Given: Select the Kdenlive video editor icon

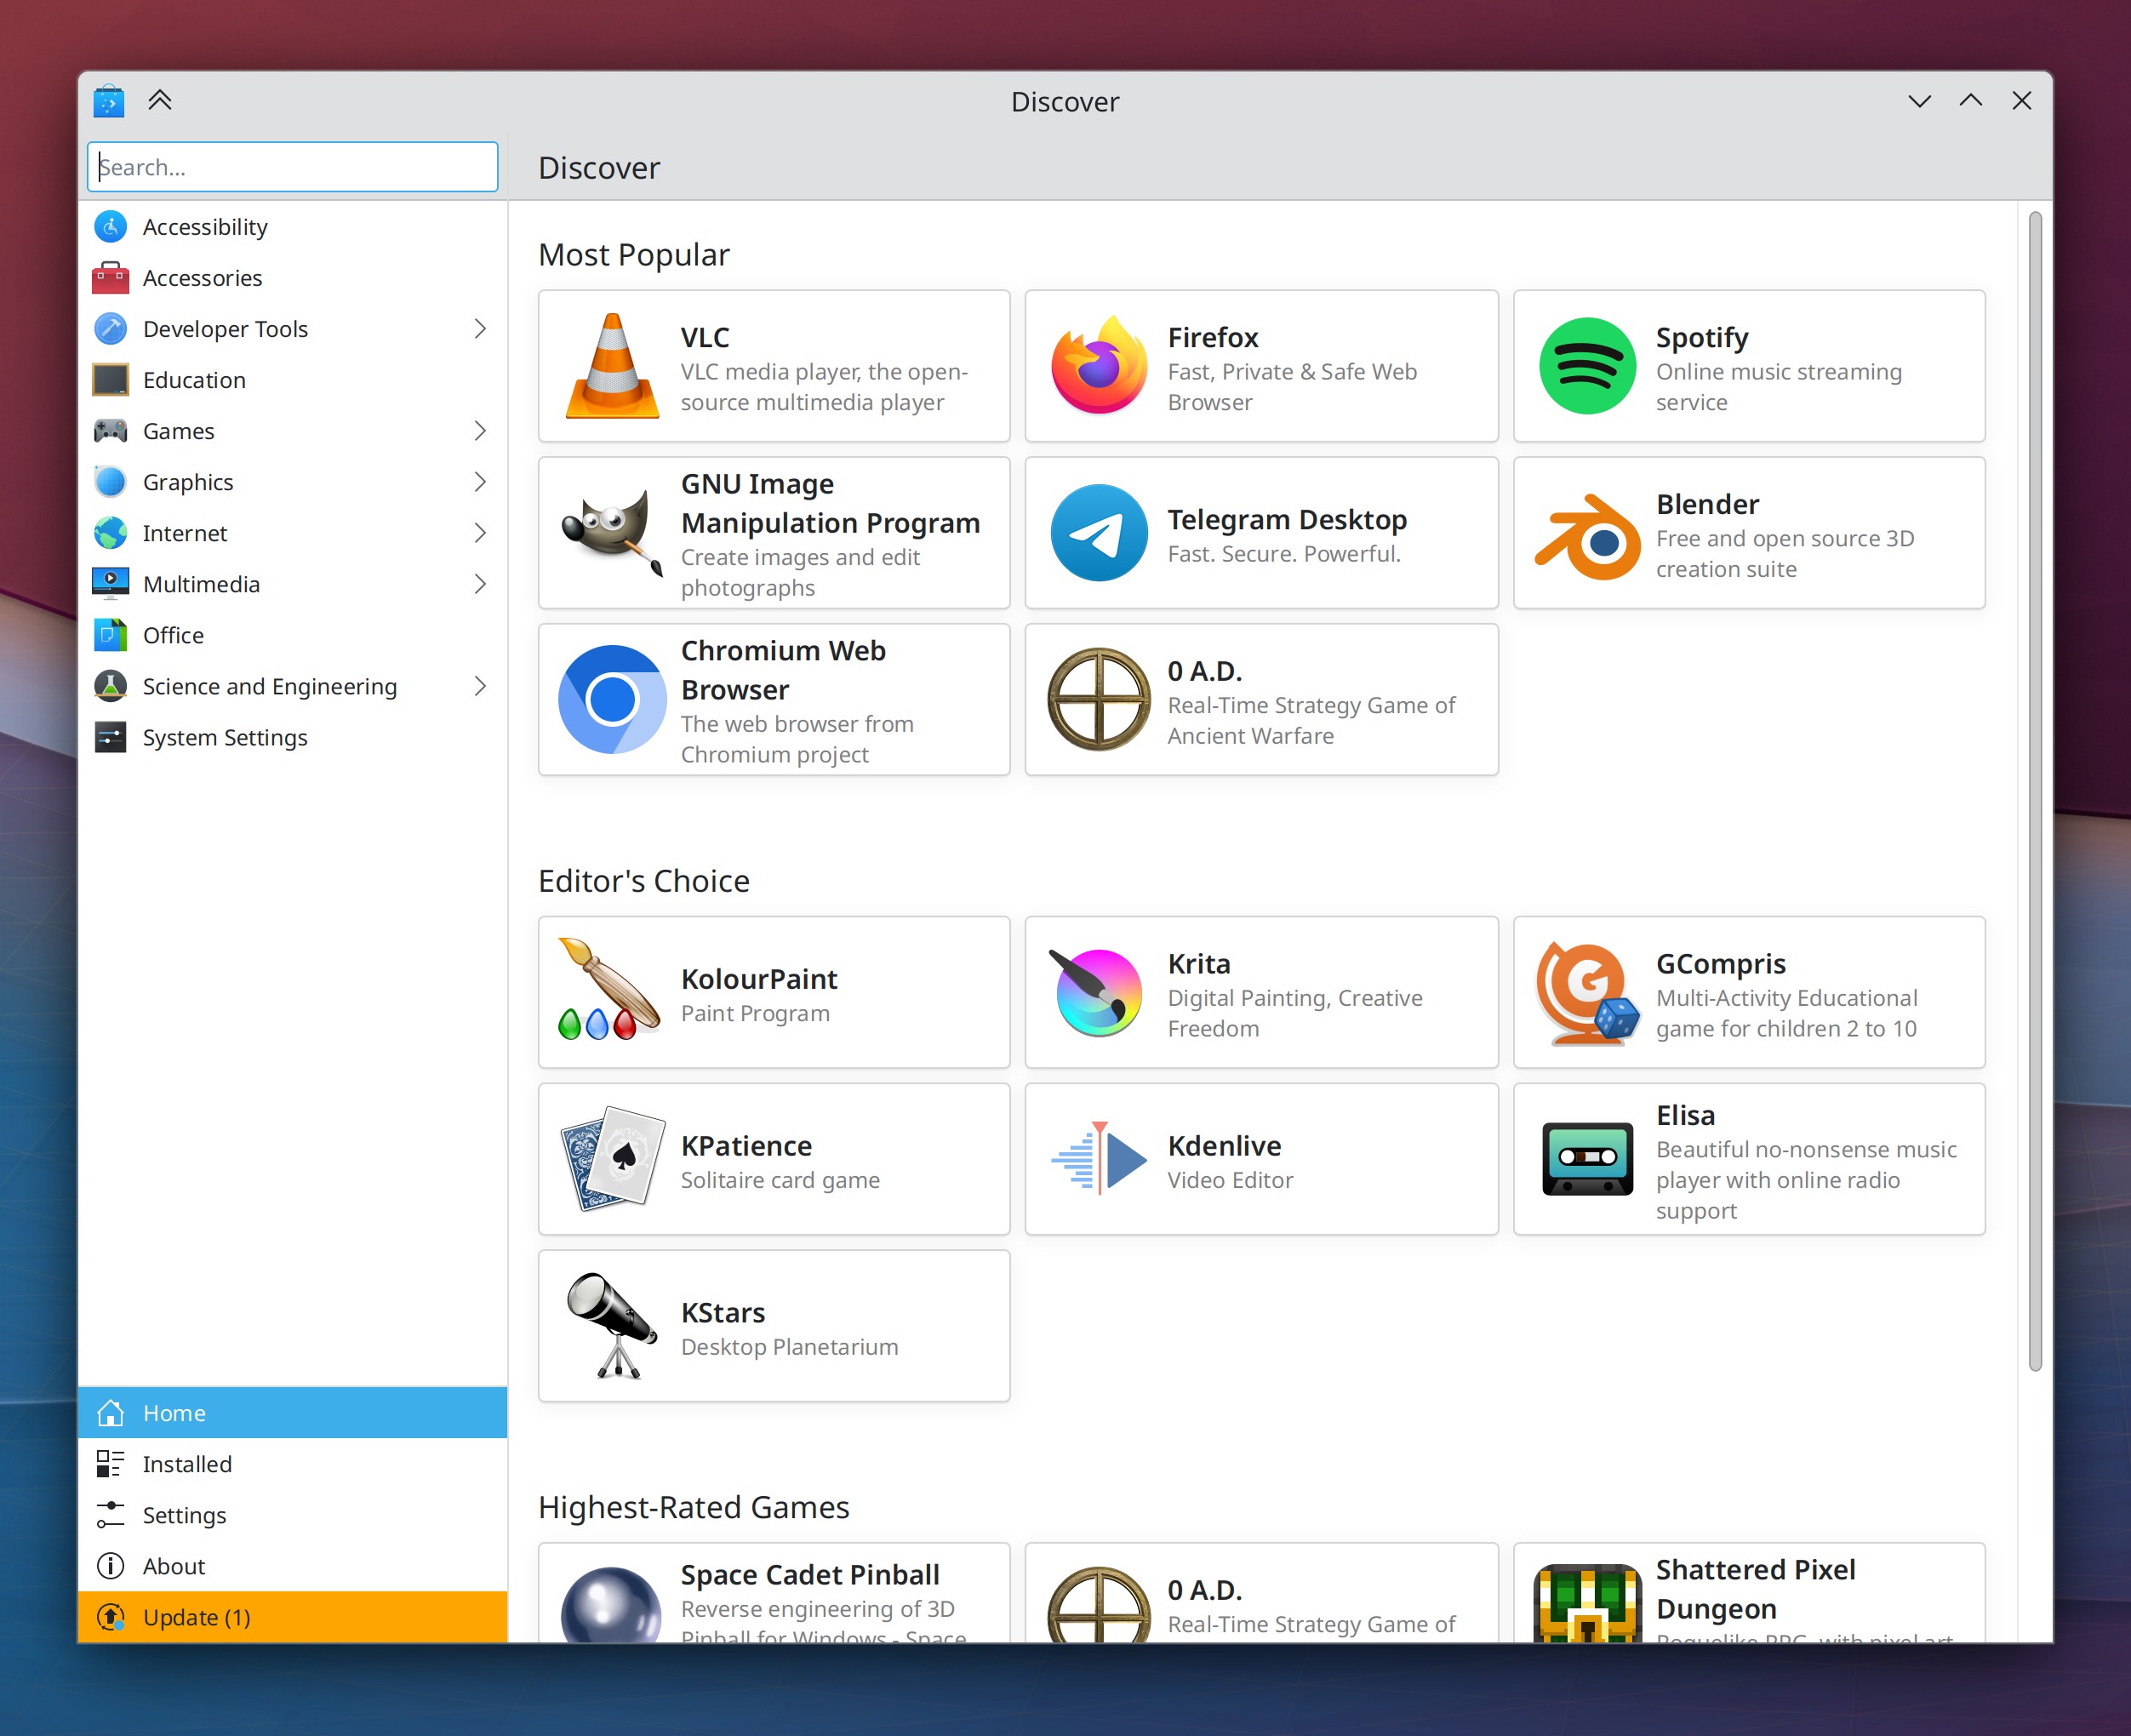Looking at the screenshot, I should pyautogui.click(x=1098, y=1159).
